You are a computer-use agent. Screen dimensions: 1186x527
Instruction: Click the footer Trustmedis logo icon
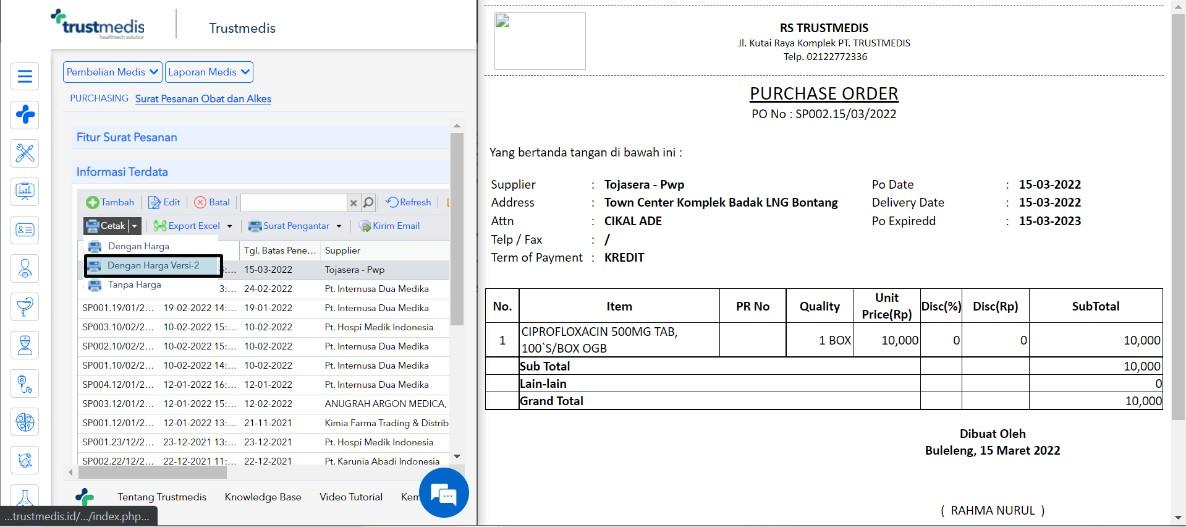click(85, 497)
